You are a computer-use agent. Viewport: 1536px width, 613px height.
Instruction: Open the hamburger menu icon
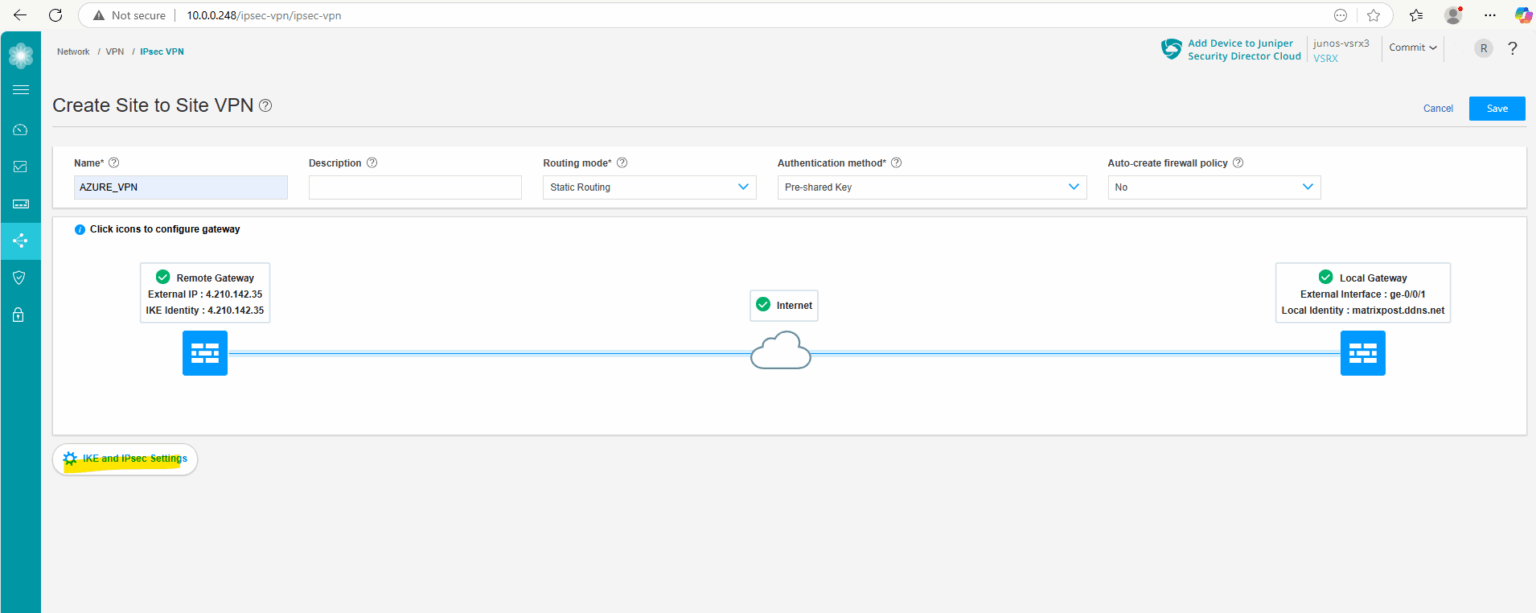pyautogui.click(x=20, y=89)
